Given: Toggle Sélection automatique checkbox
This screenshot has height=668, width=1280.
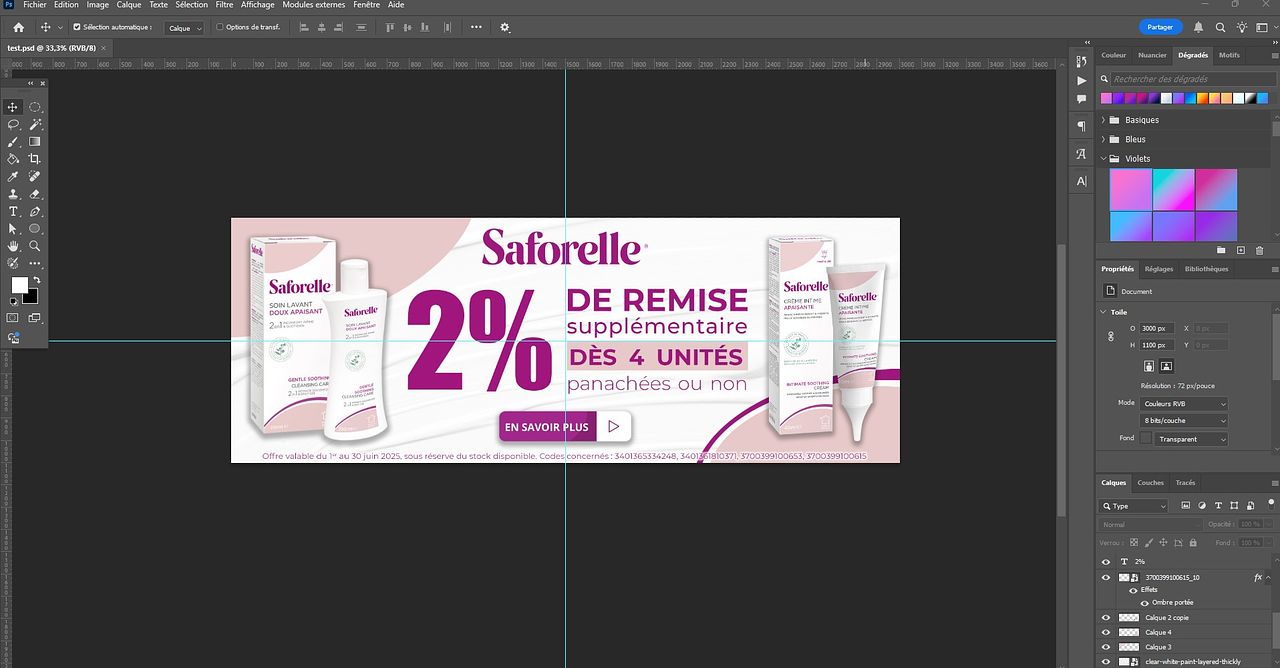Looking at the screenshot, I should tap(76, 27).
